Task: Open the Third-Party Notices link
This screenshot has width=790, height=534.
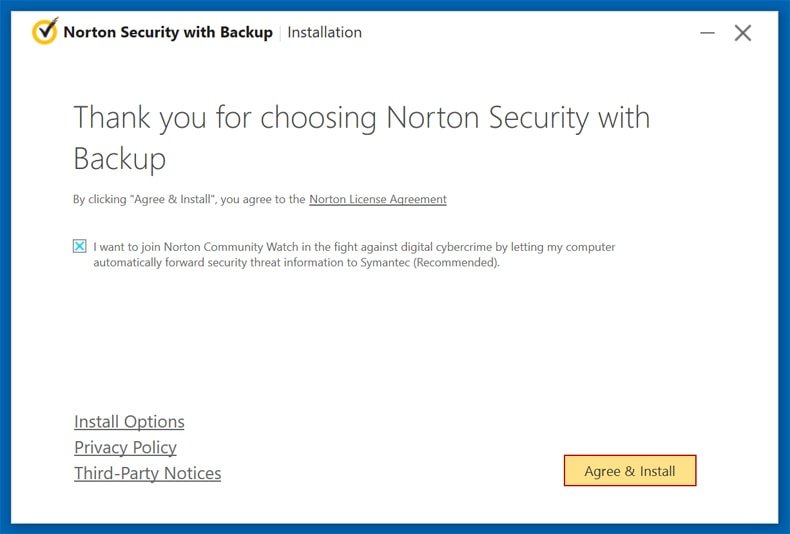Action: tap(148, 474)
